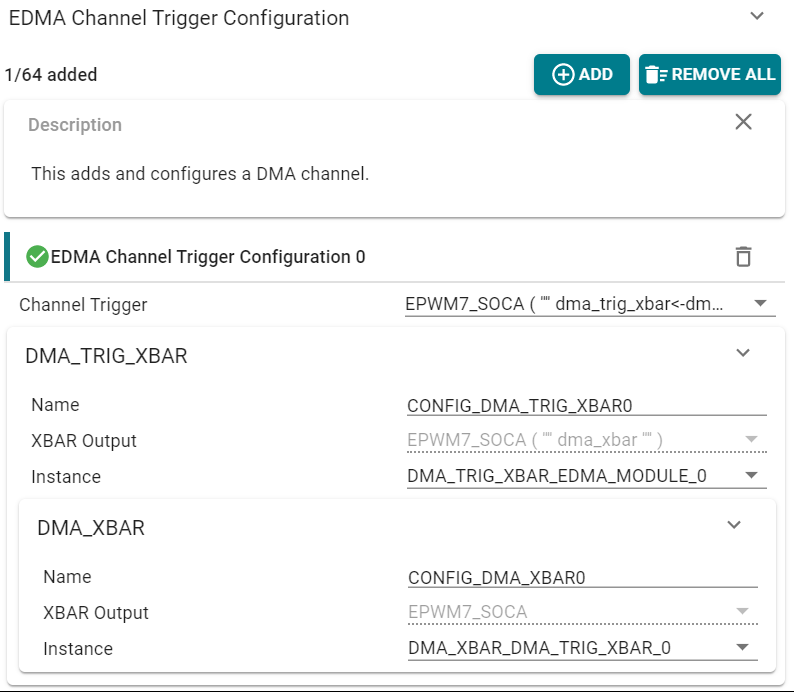
Task: Open the Channel Trigger dropdown
Action: point(590,304)
